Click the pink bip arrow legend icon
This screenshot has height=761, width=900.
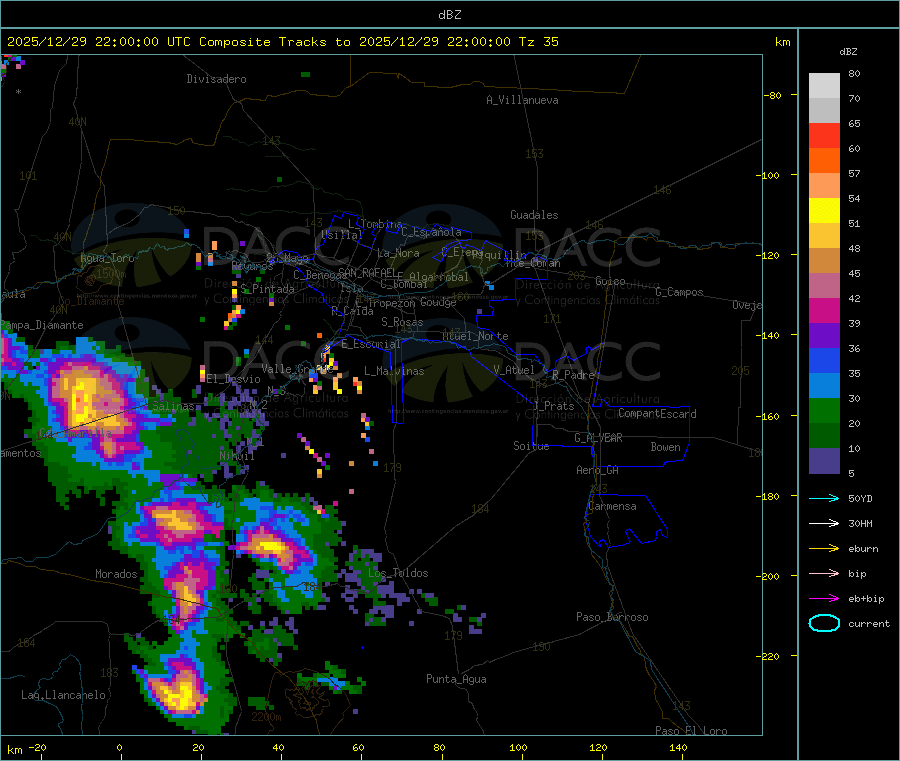click(824, 573)
